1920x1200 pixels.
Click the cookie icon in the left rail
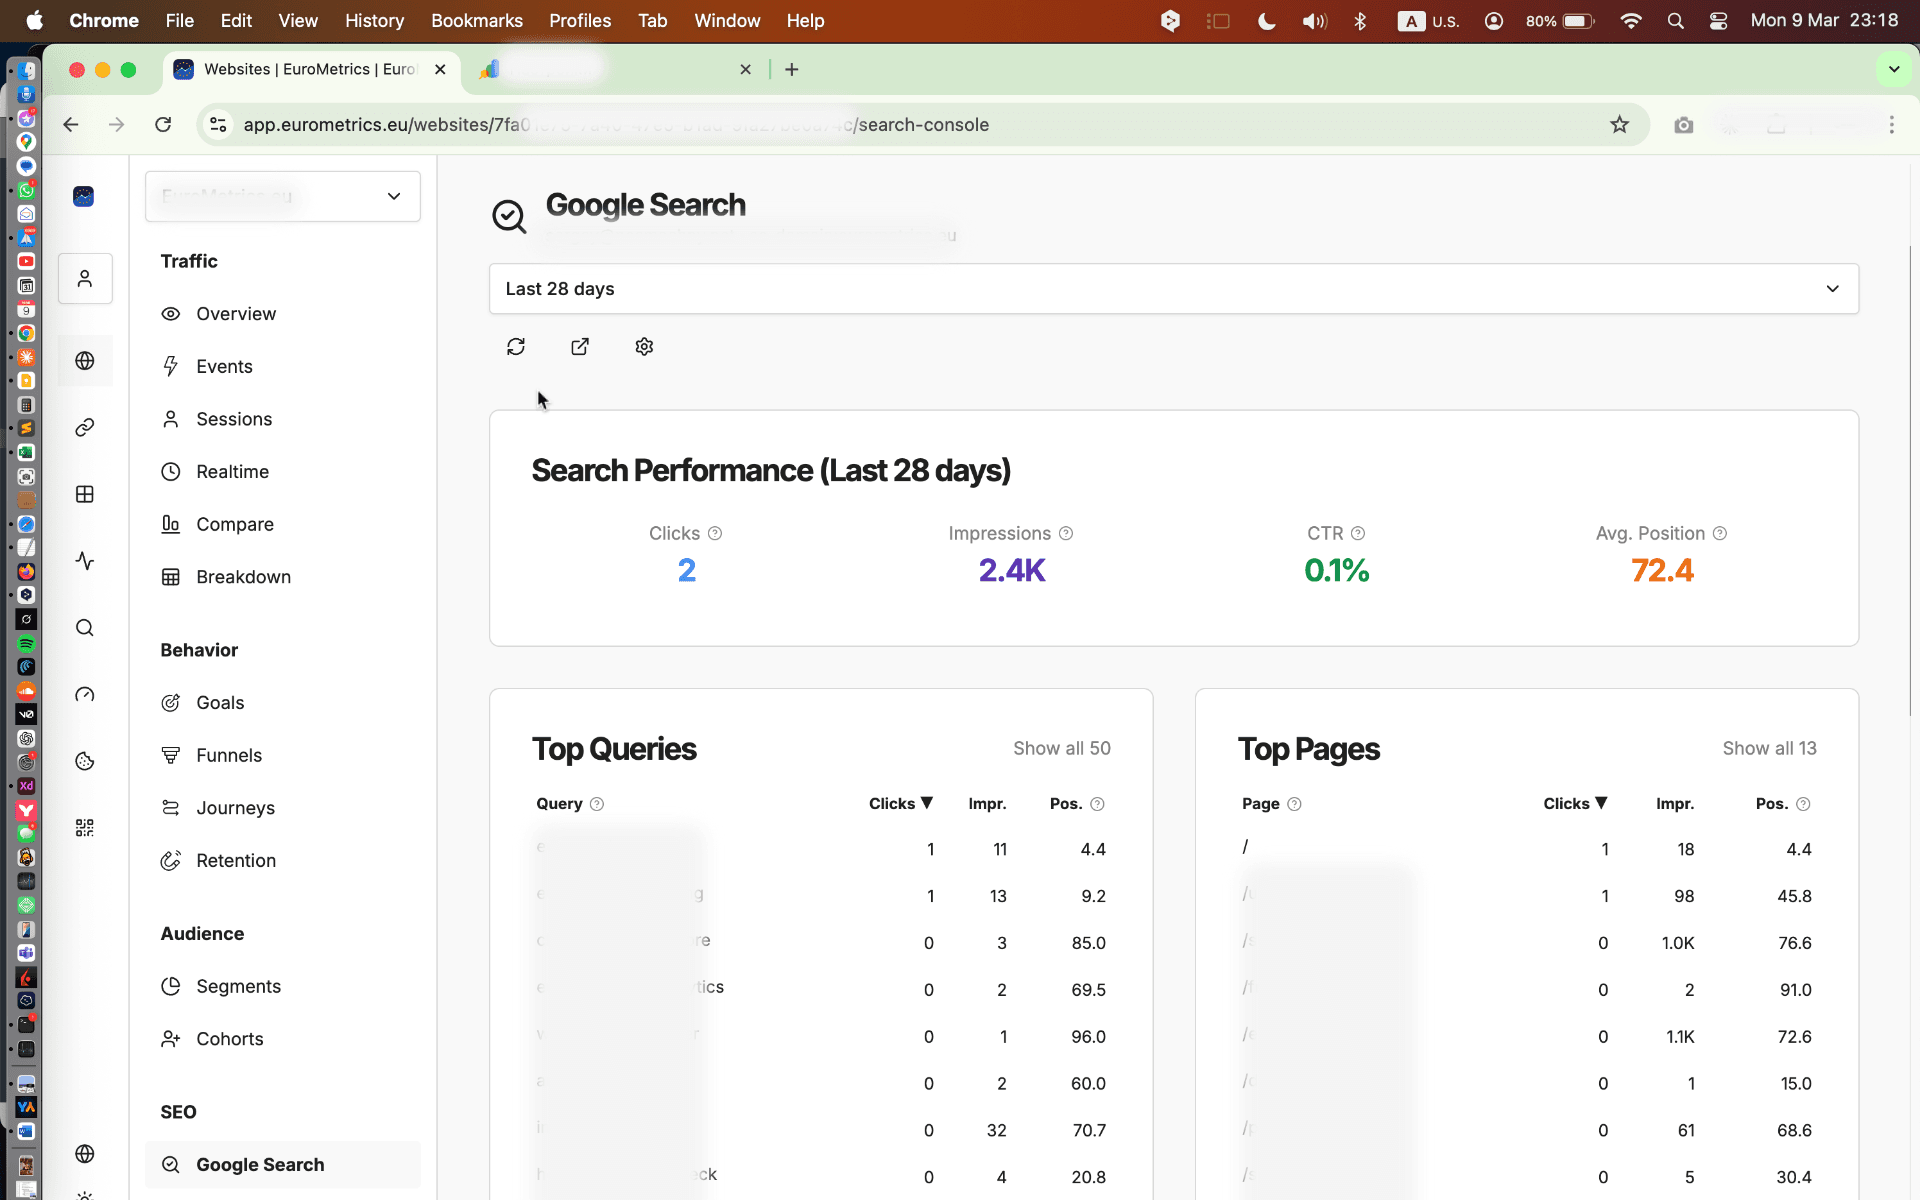[85, 762]
